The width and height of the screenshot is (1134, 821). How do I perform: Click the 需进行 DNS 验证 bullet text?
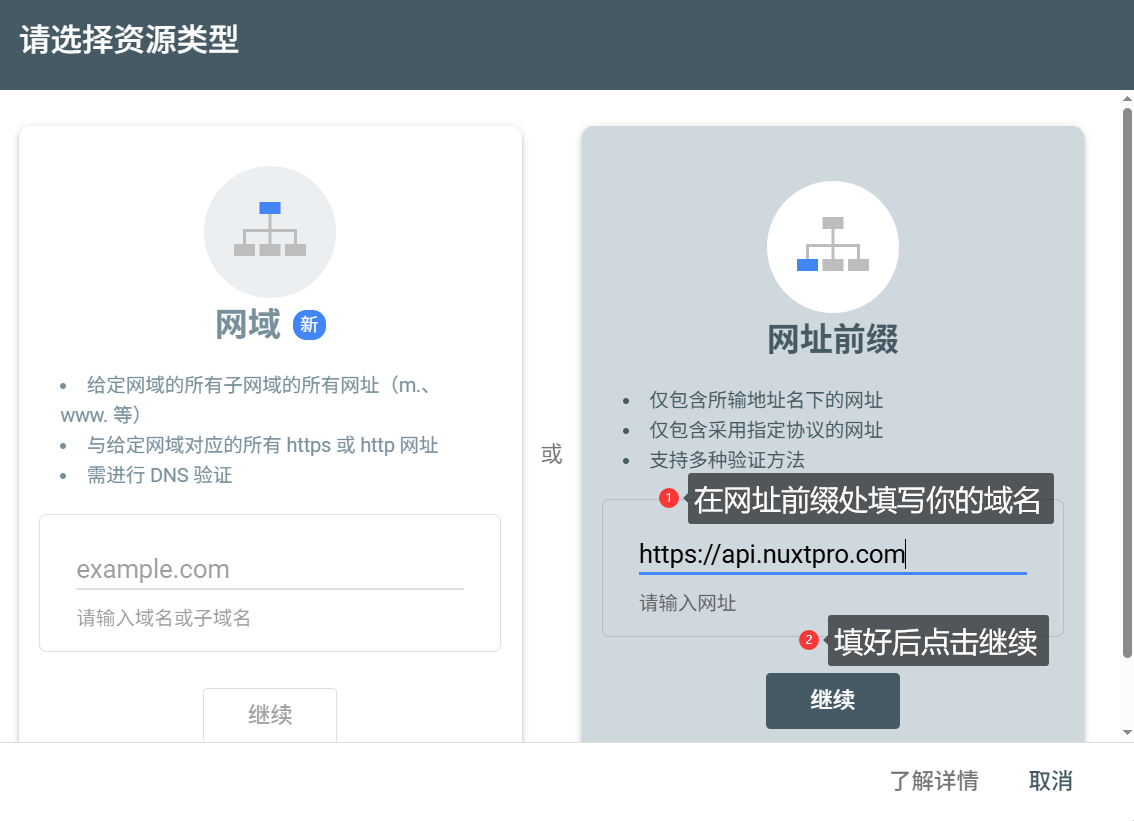(160, 476)
